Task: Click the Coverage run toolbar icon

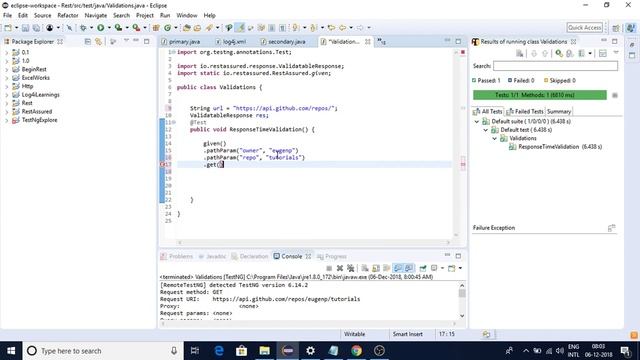Action: [x=118, y=28]
